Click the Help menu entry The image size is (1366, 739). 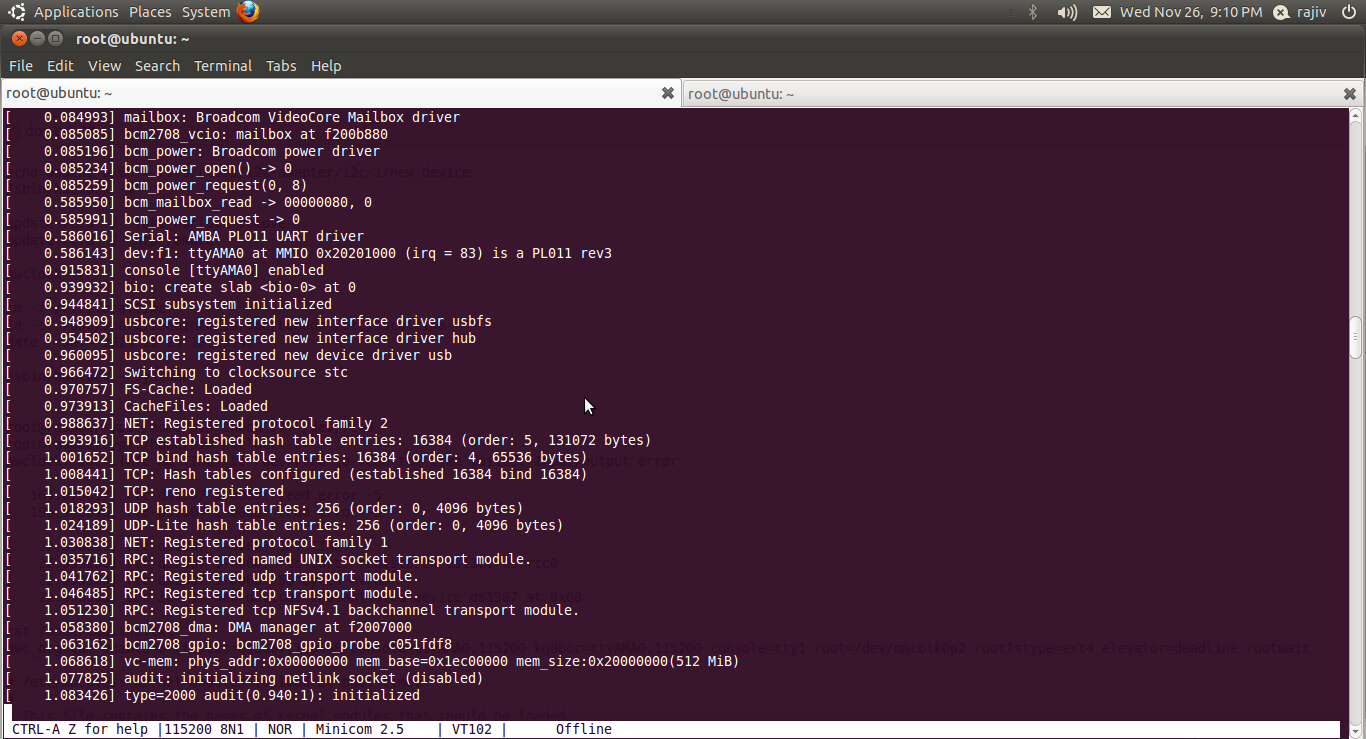click(326, 66)
